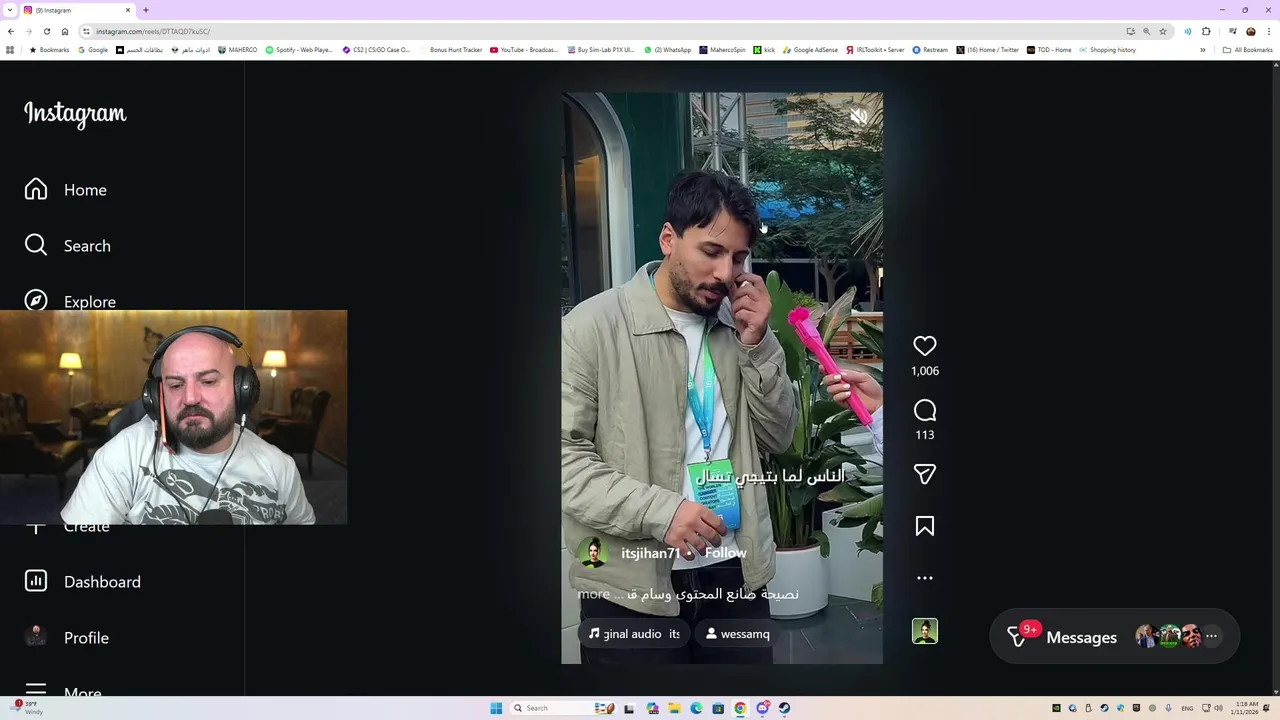Open taskbar clock and date

(1246, 708)
